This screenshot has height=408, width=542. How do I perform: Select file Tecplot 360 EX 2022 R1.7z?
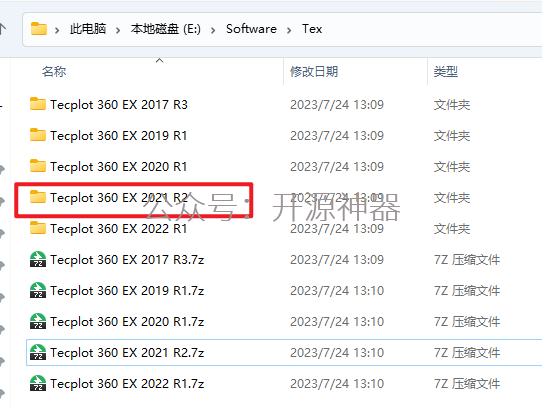coord(127,384)
